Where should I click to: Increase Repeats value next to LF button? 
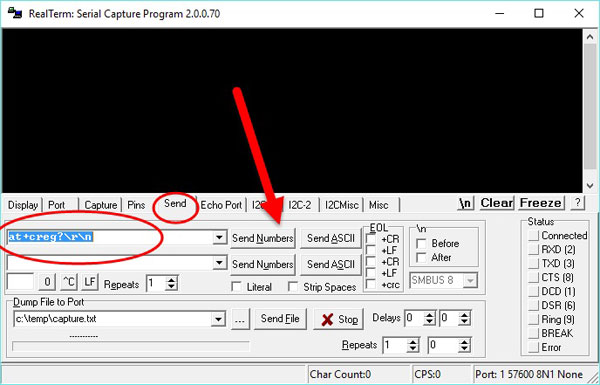[x=171, y=280]
